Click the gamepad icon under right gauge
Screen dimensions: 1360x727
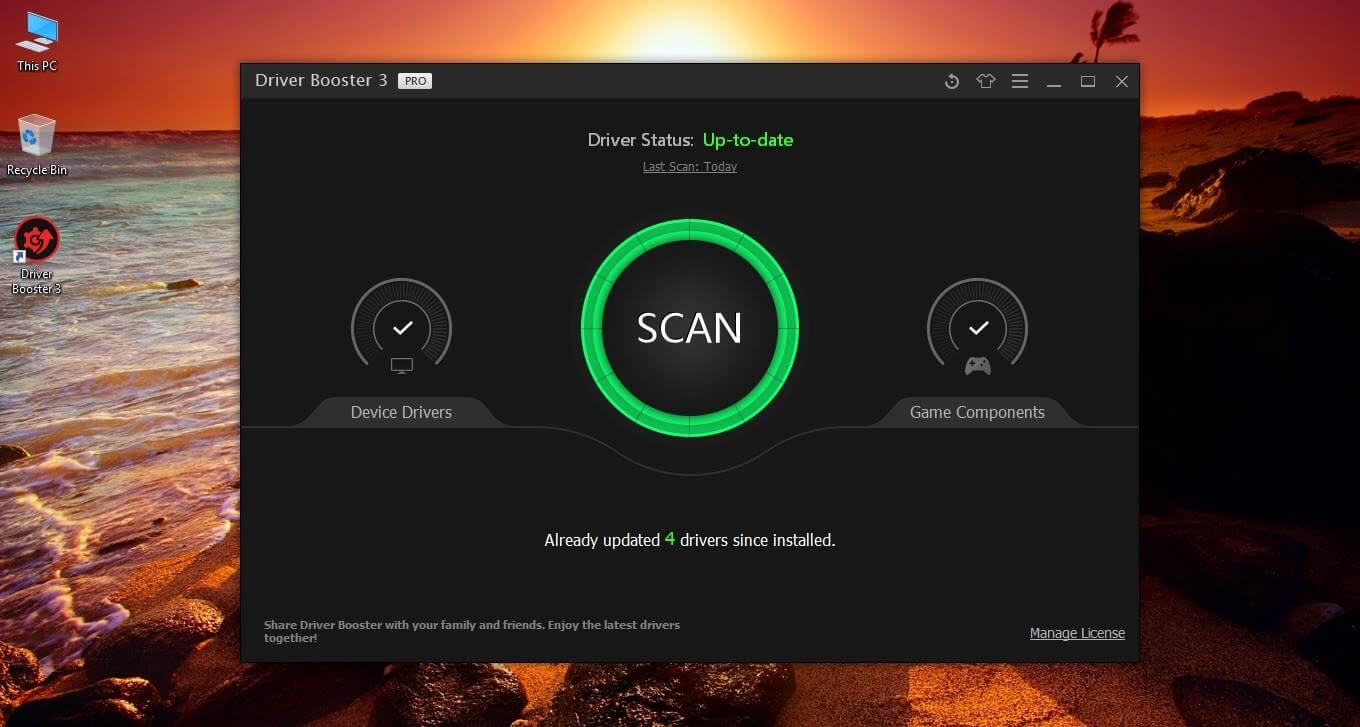point(978,366)
